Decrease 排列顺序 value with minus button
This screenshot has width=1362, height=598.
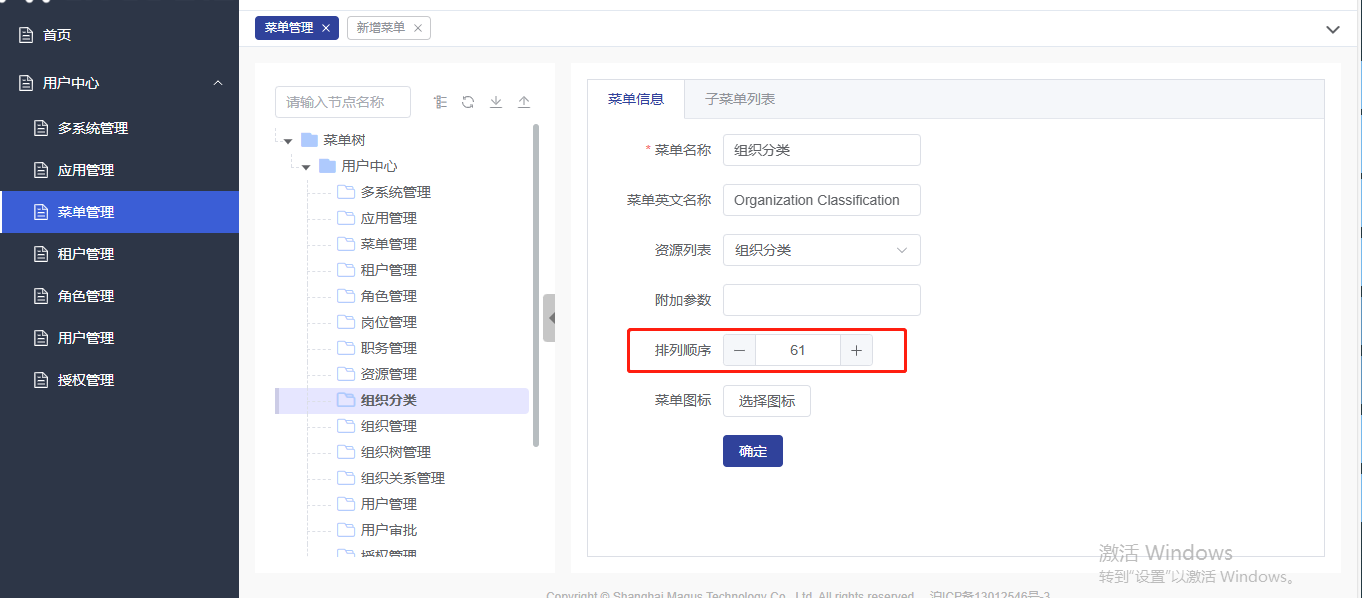click(739, 350)
